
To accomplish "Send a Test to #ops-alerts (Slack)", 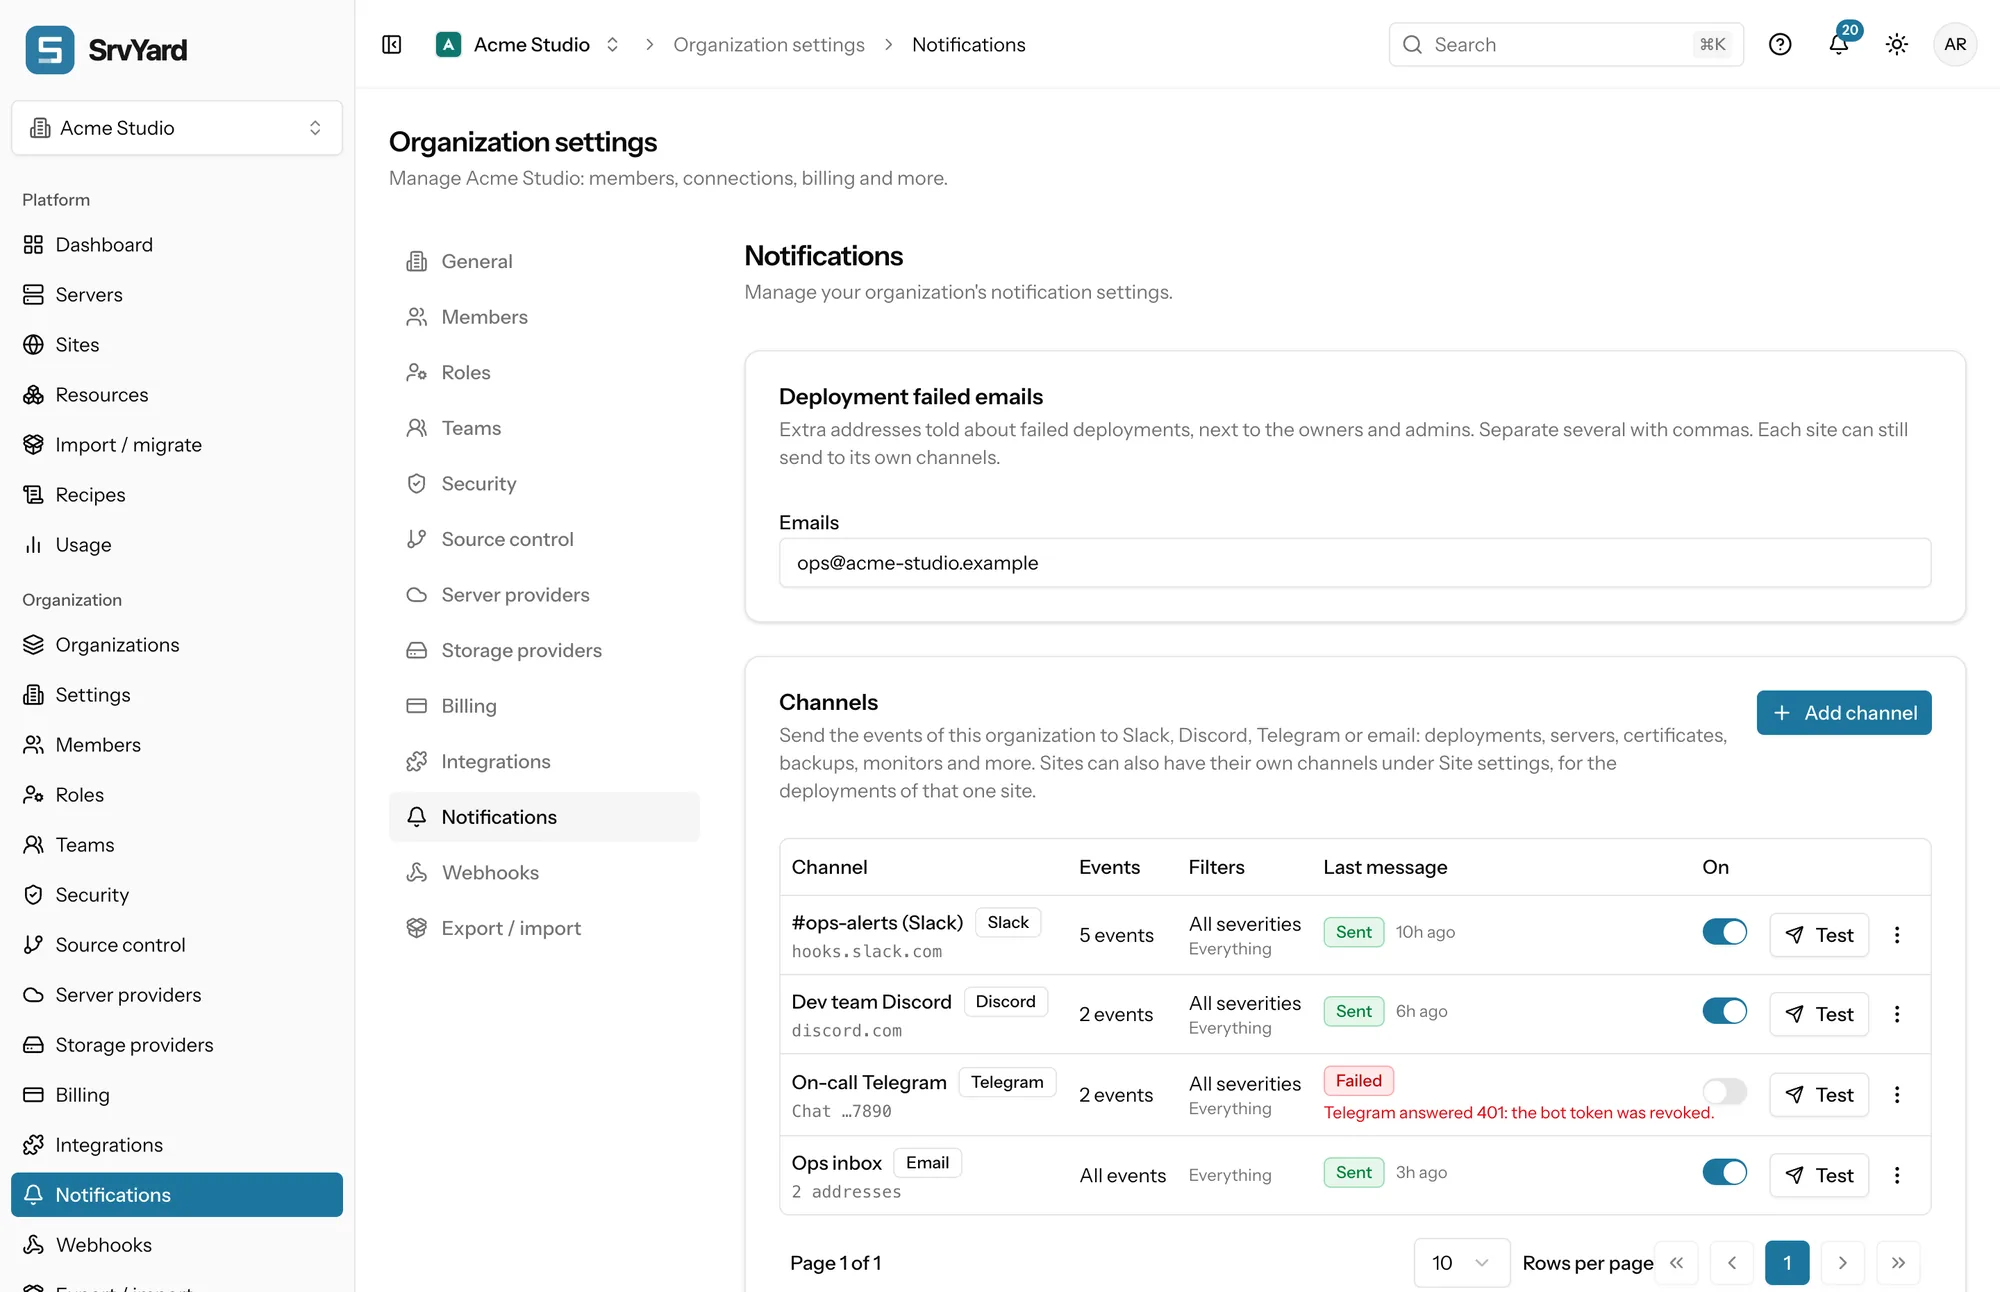I will click(x=1819, y=935).
